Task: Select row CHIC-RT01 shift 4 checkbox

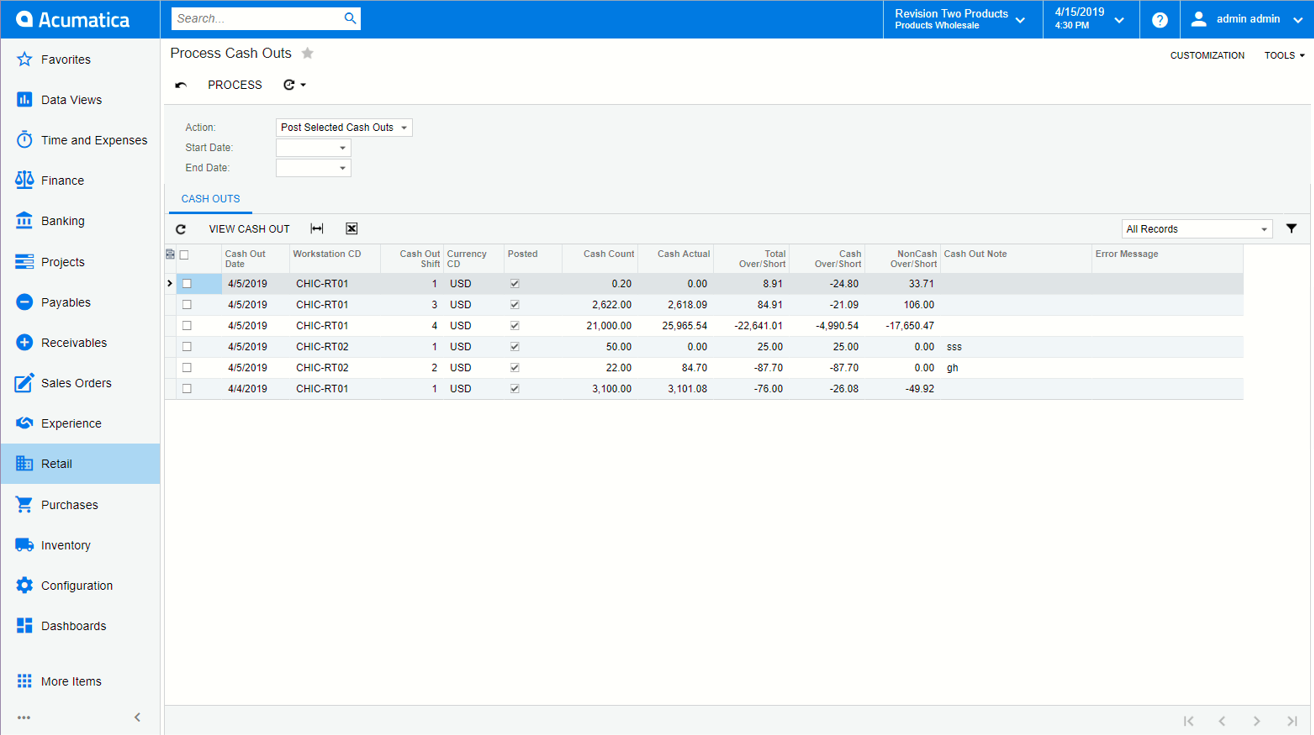Action: coord(187,326)
